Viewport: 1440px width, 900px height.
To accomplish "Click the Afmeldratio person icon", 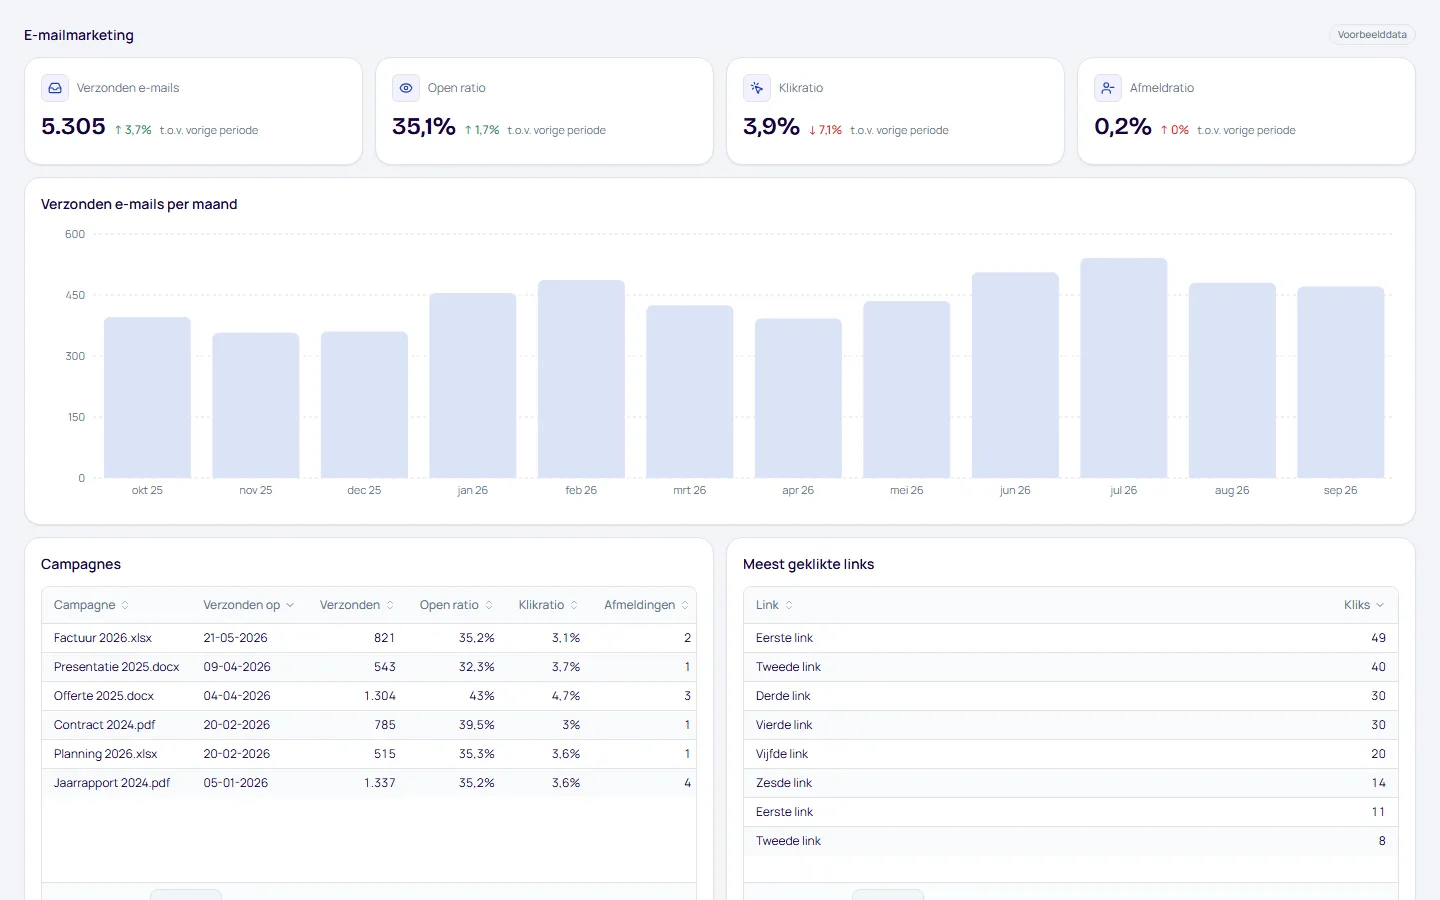I will [1108, 88].
